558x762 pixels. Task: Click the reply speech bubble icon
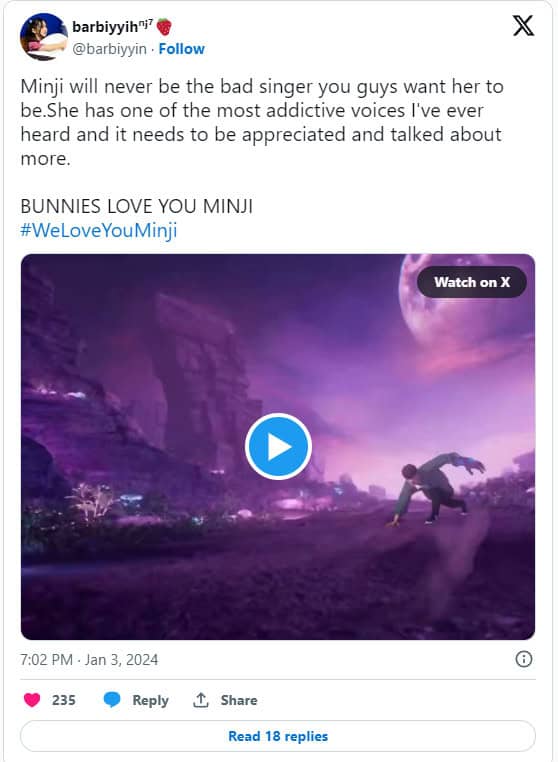(112, 700)
